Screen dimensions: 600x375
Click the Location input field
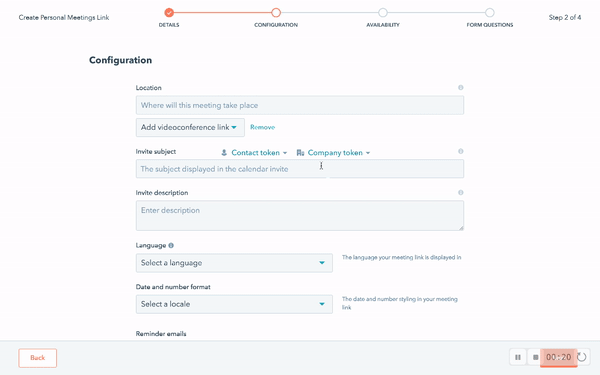point(300,105)
